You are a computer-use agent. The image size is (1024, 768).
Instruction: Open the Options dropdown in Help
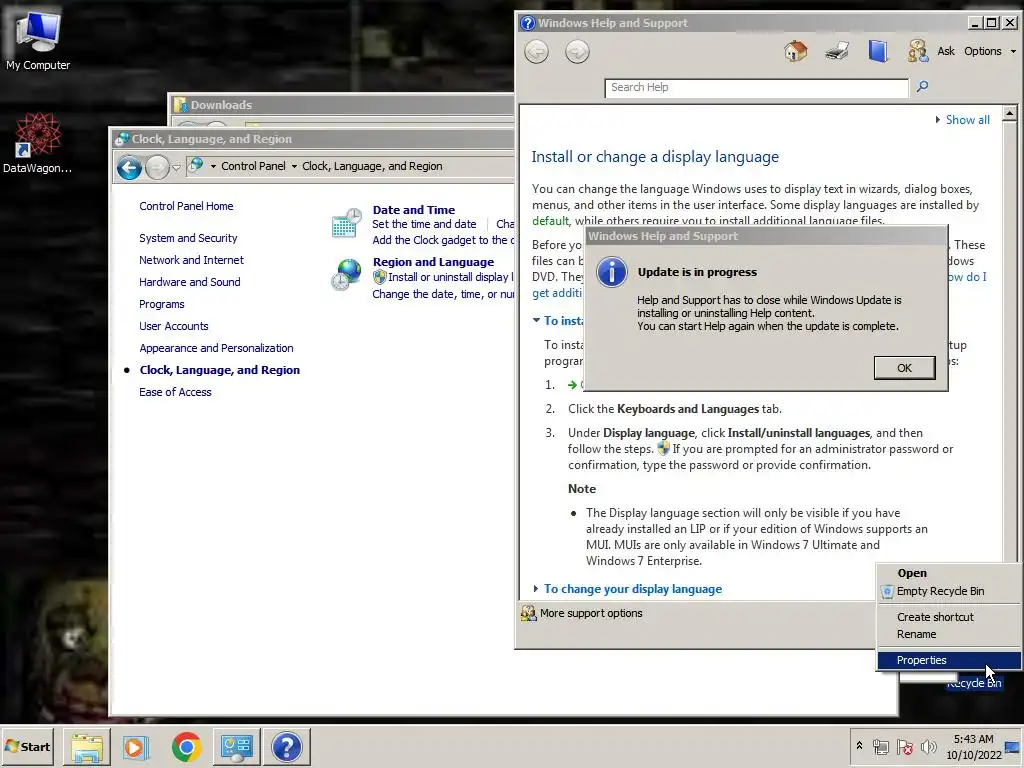pyautogui.click(x=989, y=51)
